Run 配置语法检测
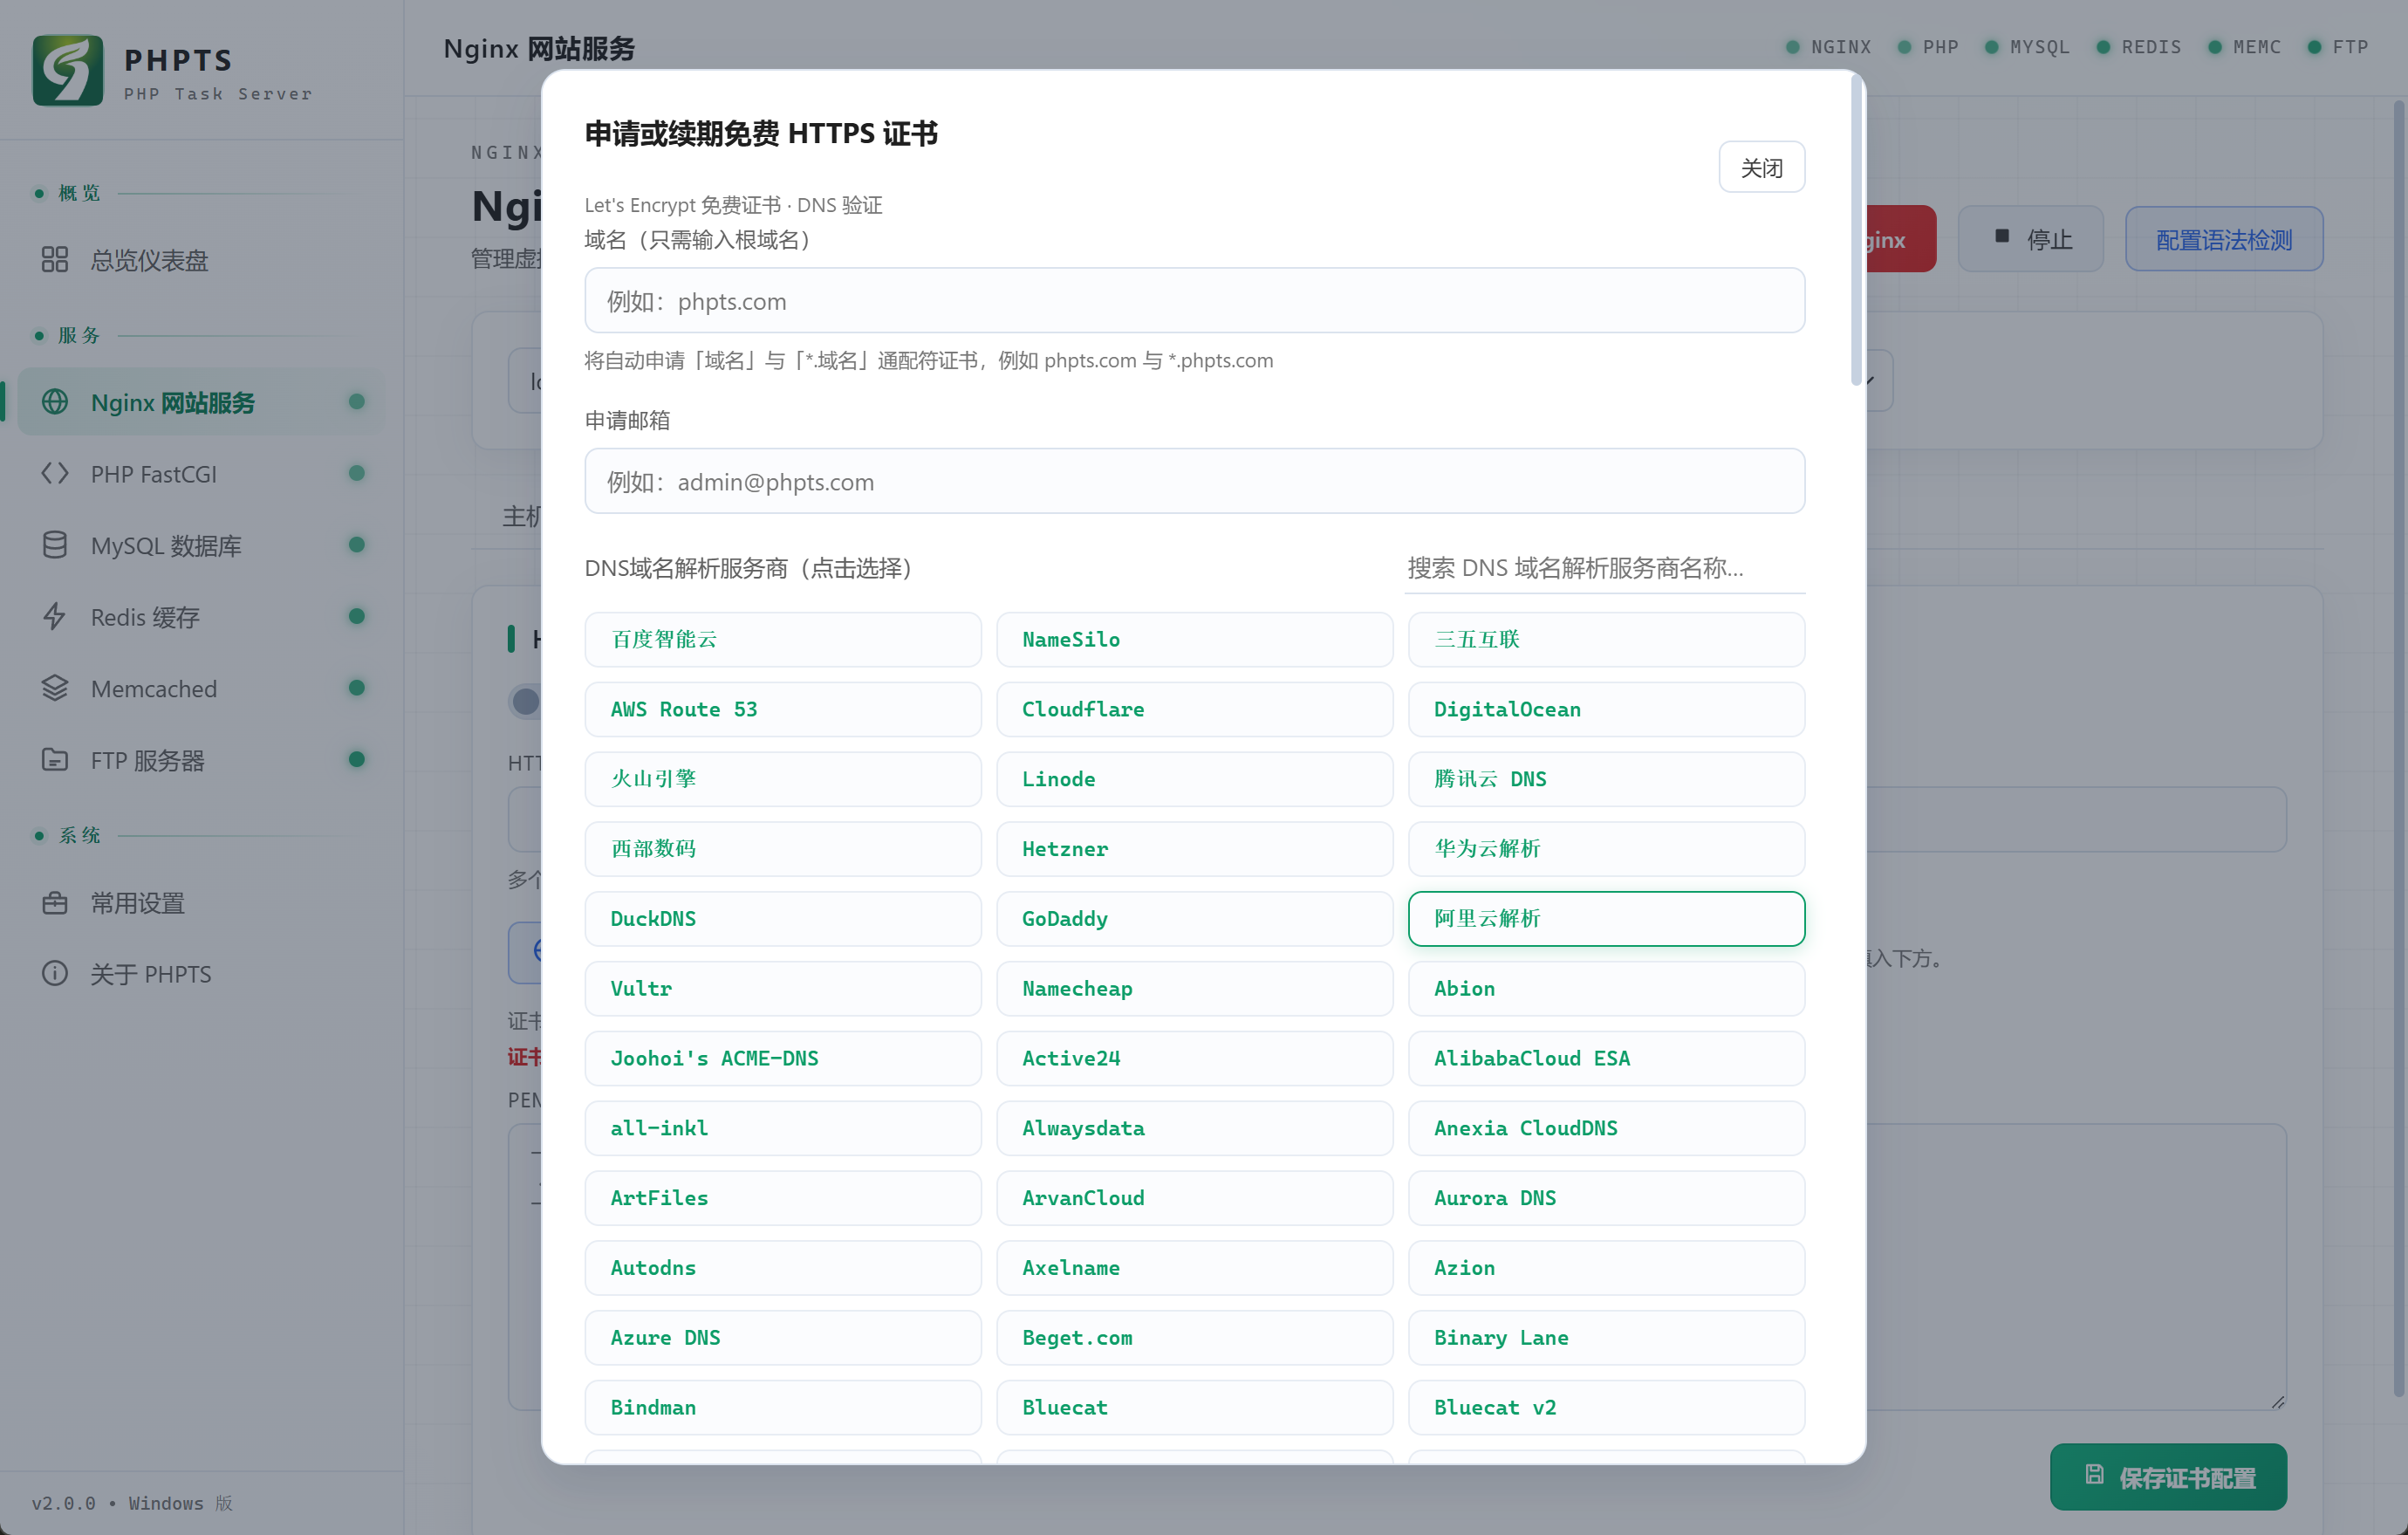This screenshot has height=1535, width=2408. click(2224, 239)
